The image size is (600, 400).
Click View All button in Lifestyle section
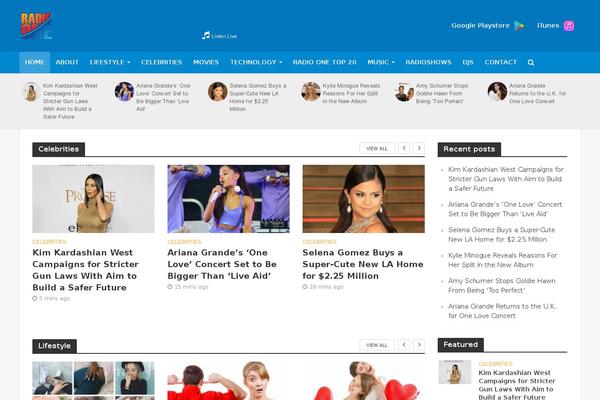(x=376, y=345)
